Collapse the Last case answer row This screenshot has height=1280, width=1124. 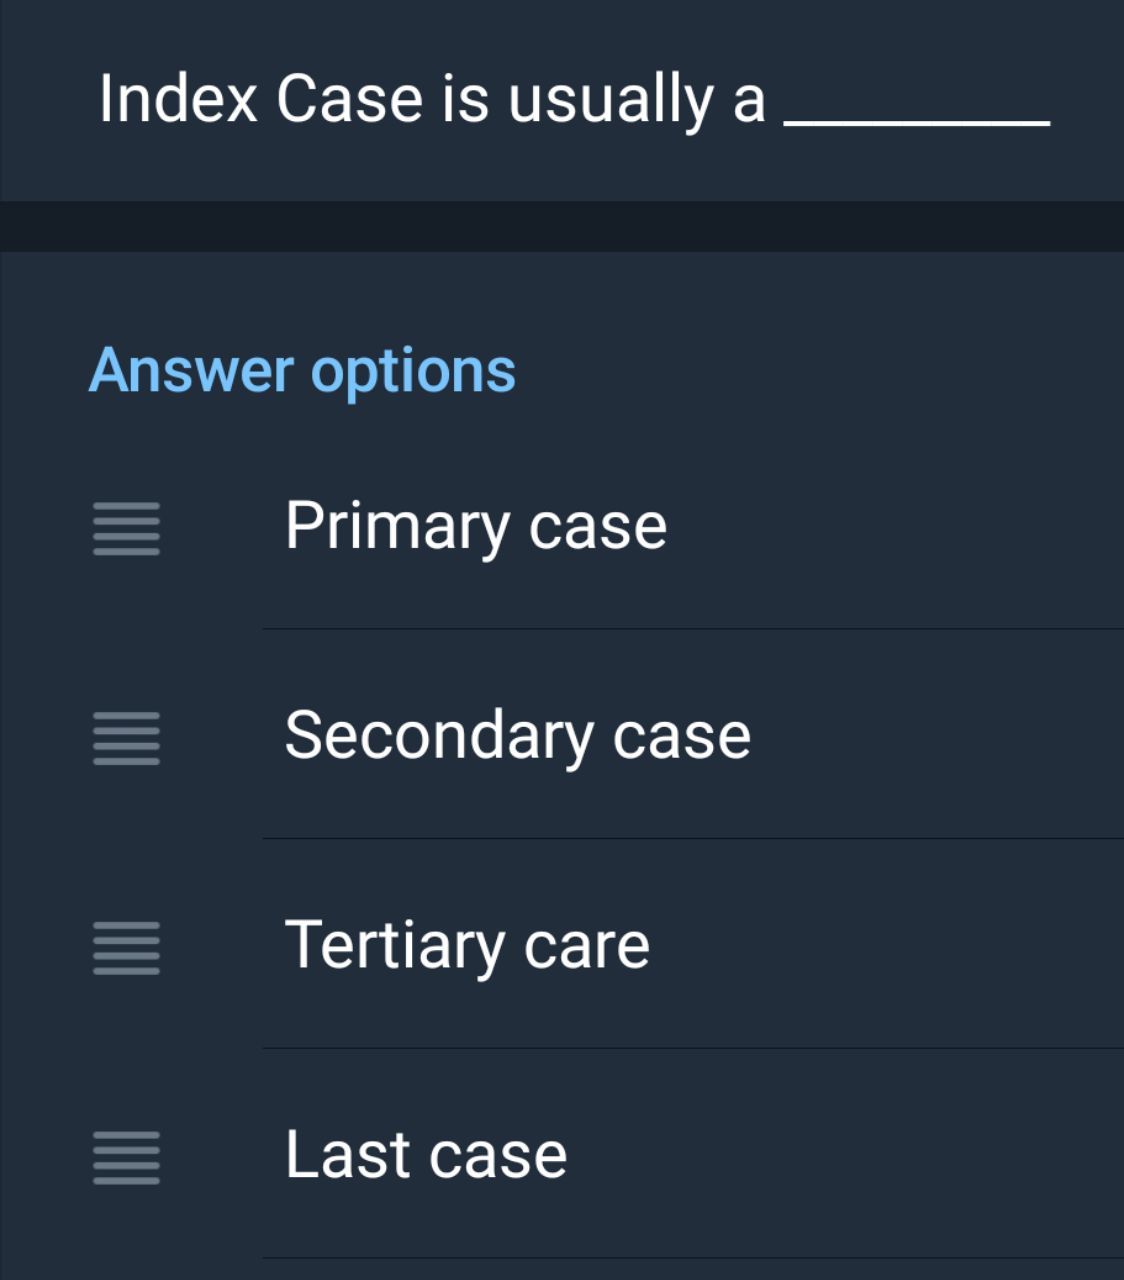[424, 1154]
